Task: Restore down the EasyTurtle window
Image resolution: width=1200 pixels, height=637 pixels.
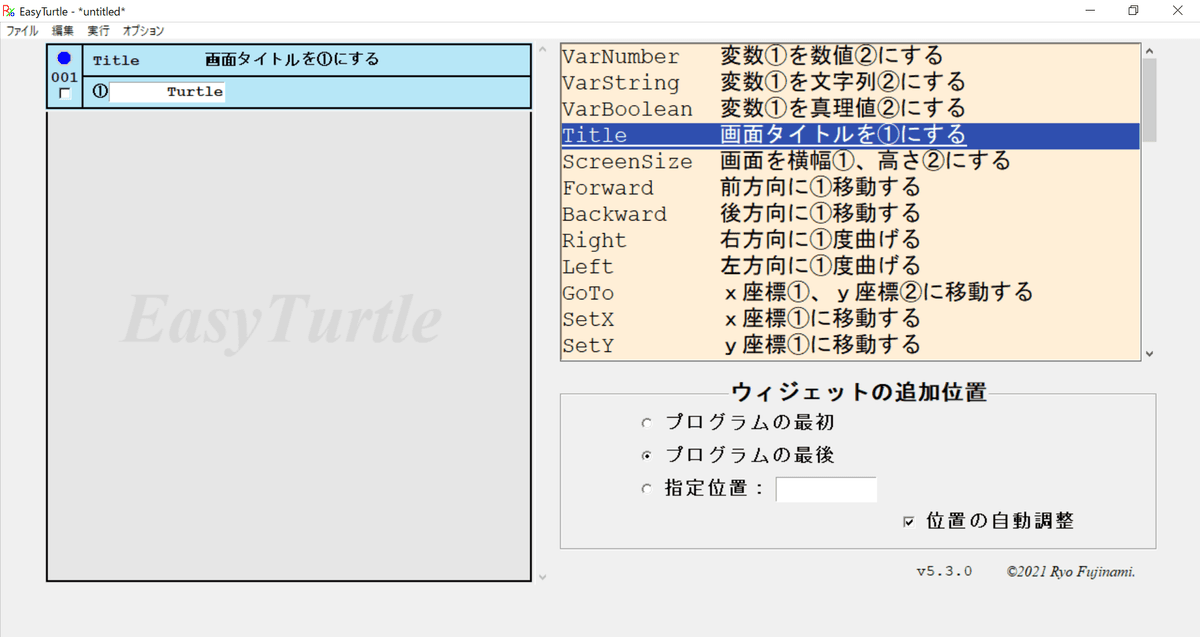Action: (1133, 10)
